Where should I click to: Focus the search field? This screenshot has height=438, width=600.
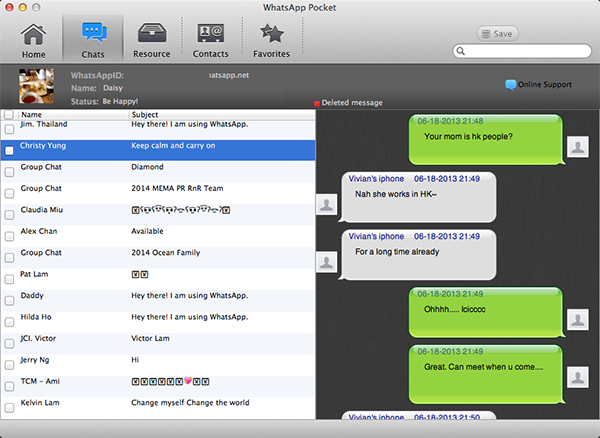pyautogui.click(x=522, y=51)
